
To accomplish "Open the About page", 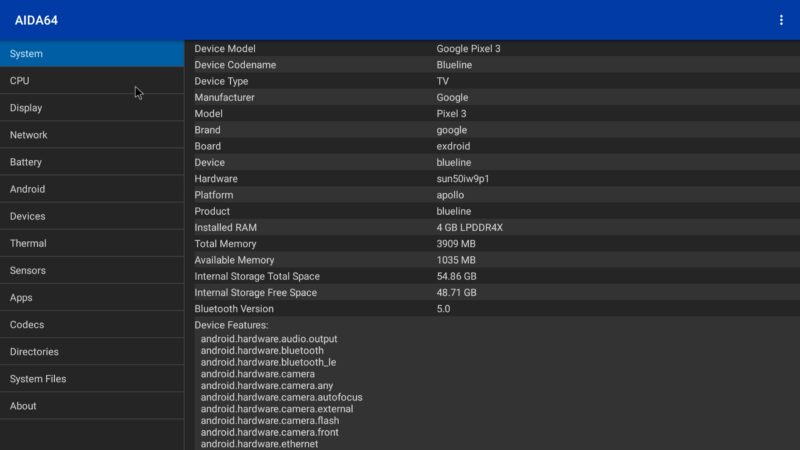I will point(92,405).
